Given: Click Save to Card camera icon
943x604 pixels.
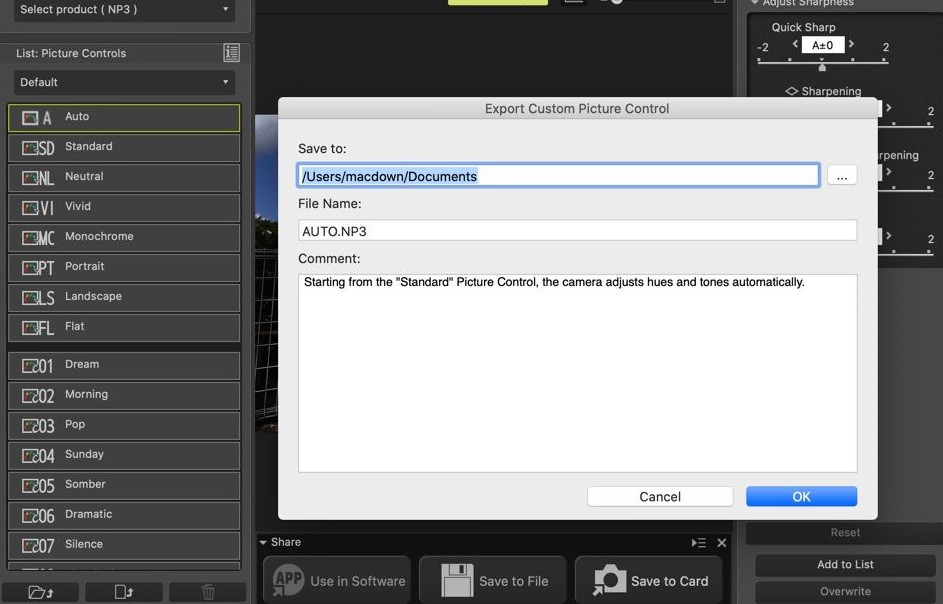Looking at the screenshot, I should tap(609, 580).
